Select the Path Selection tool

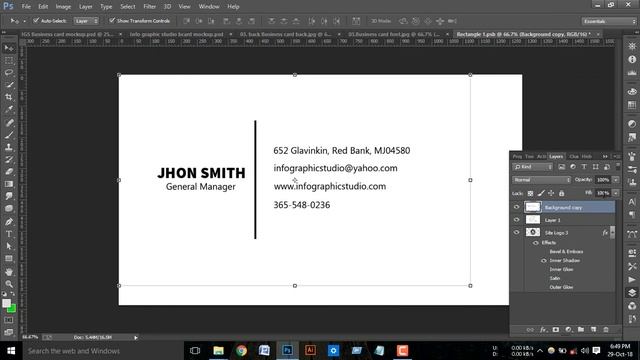9,246
